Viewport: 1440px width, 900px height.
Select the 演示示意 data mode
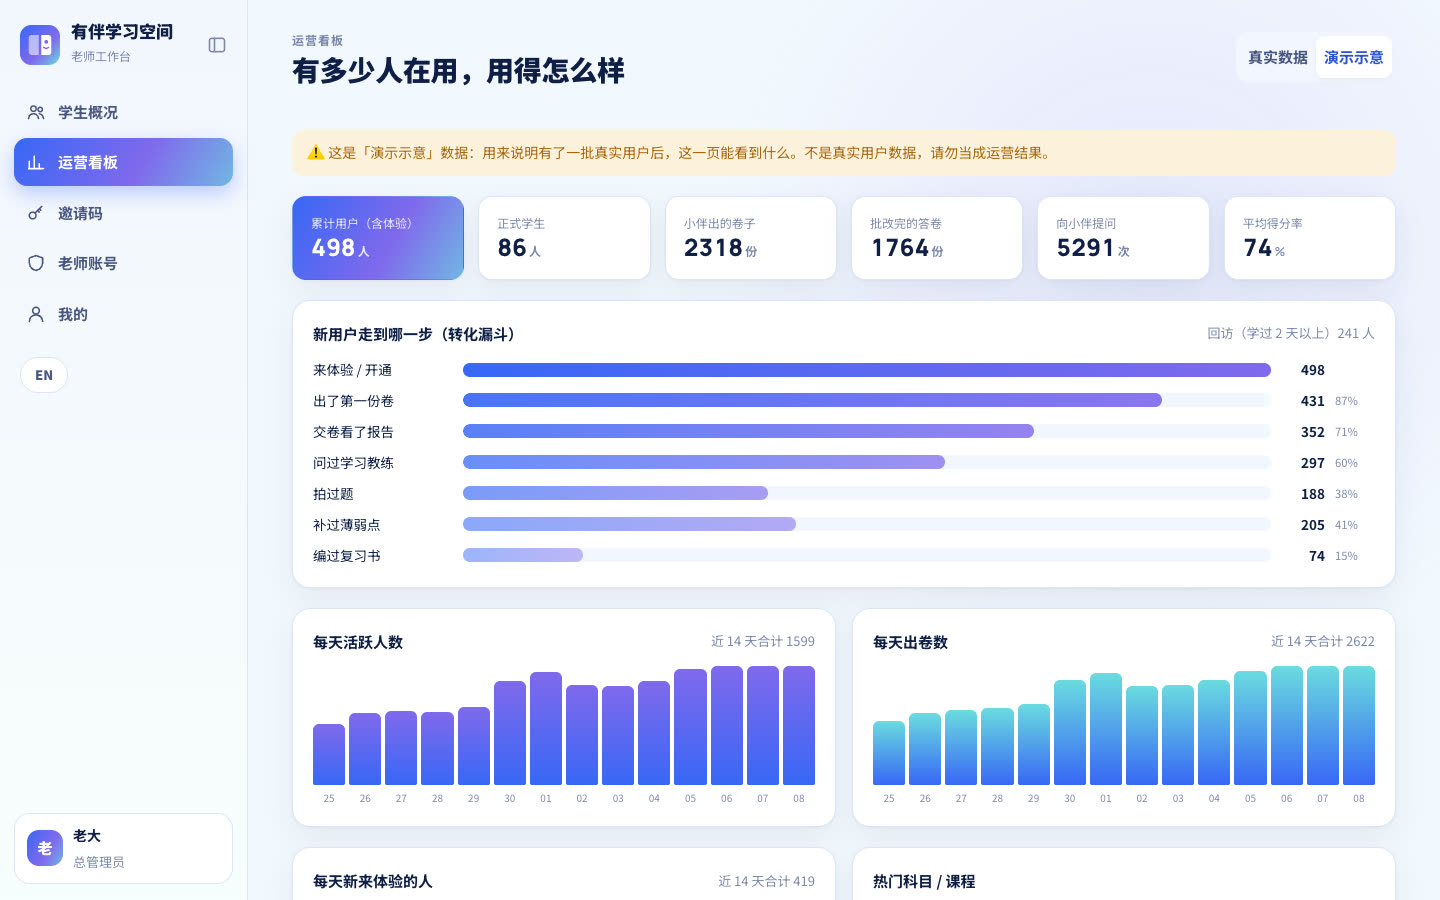(x=1354, y=58)
